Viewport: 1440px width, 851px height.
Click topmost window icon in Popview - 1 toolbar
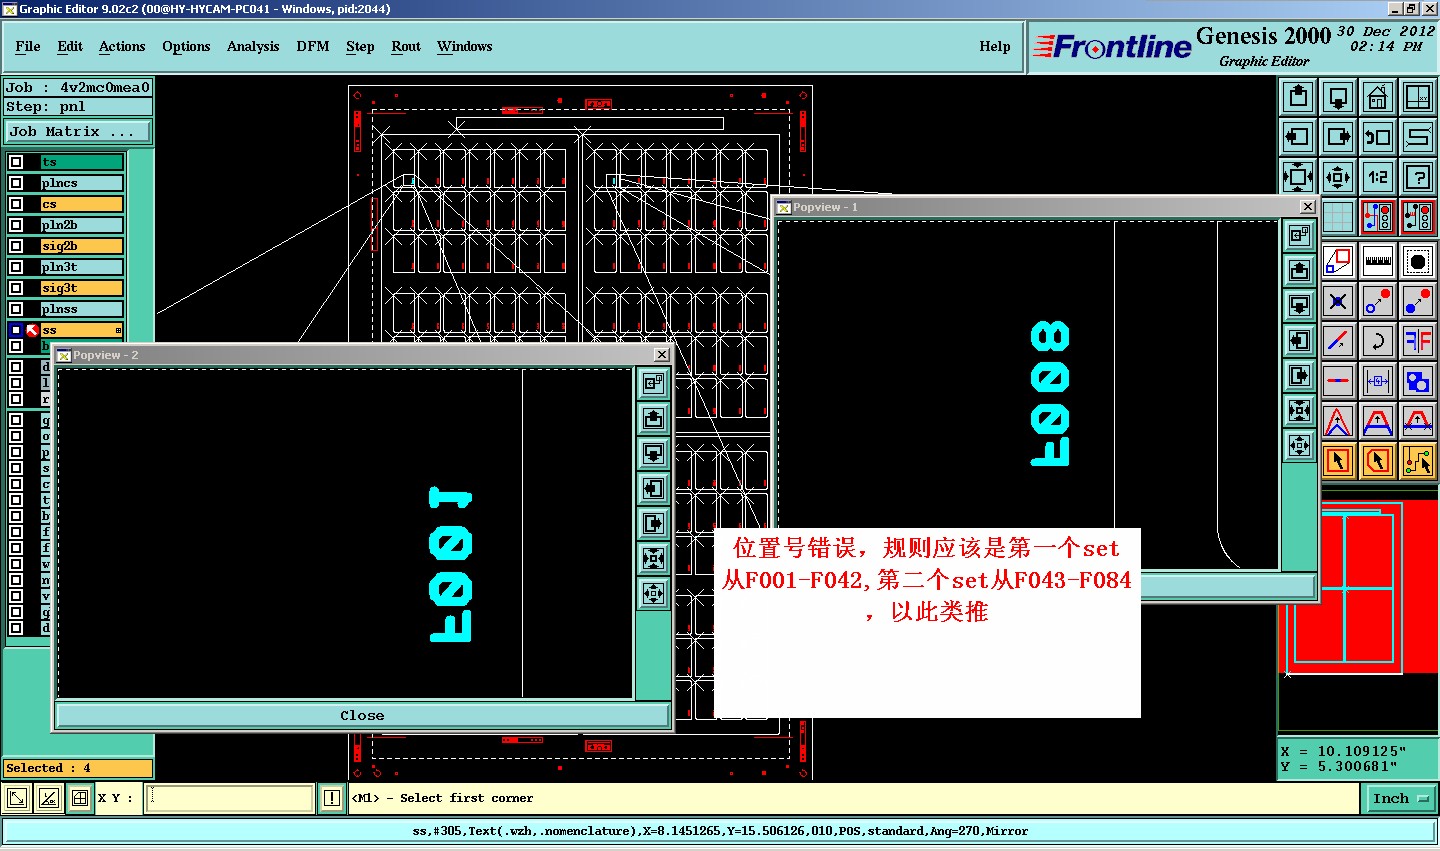(x=1299, y=235)
